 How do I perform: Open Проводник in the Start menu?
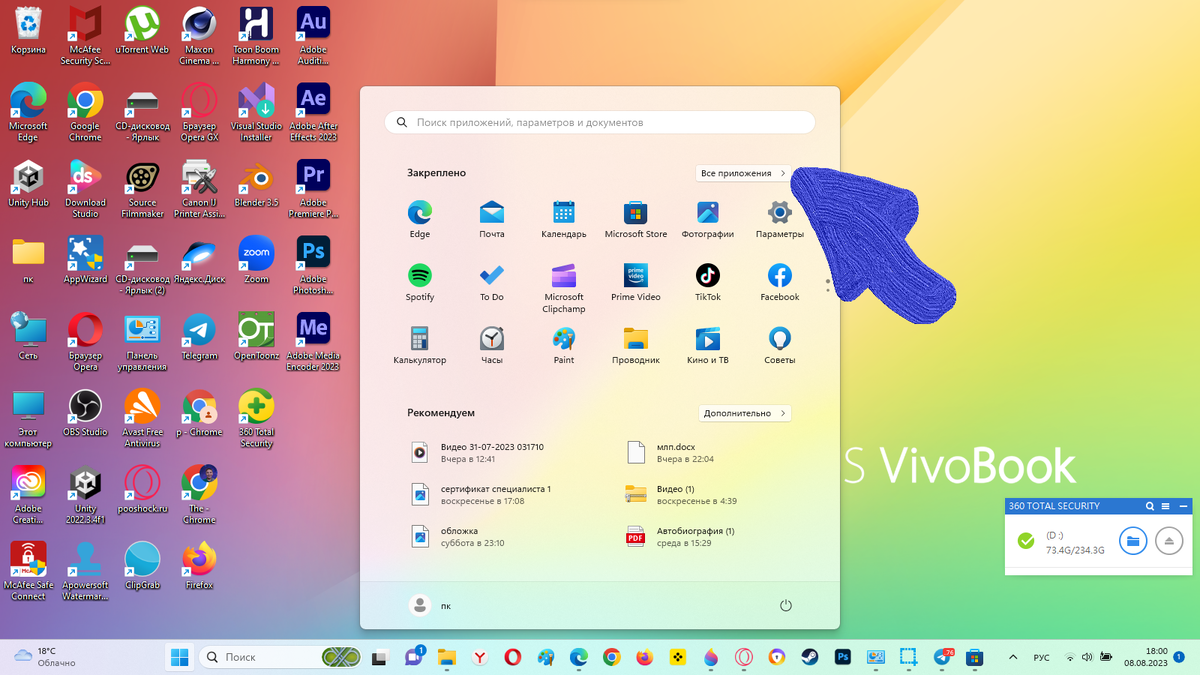(636, 345)
